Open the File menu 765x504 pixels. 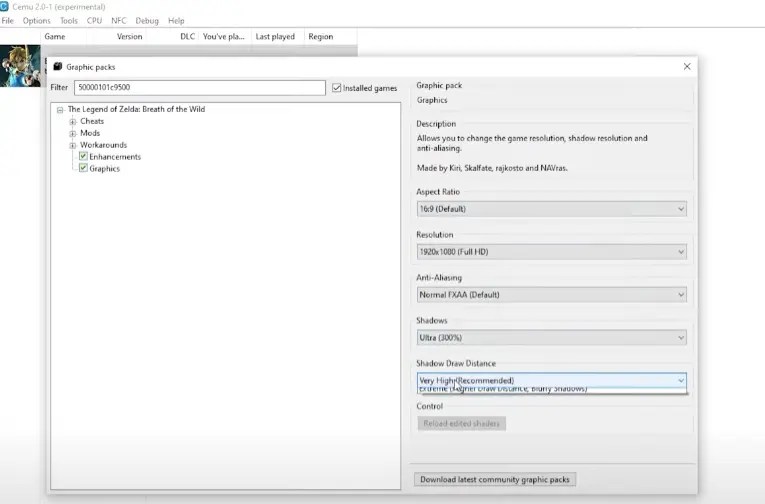[x=7, y=20]
